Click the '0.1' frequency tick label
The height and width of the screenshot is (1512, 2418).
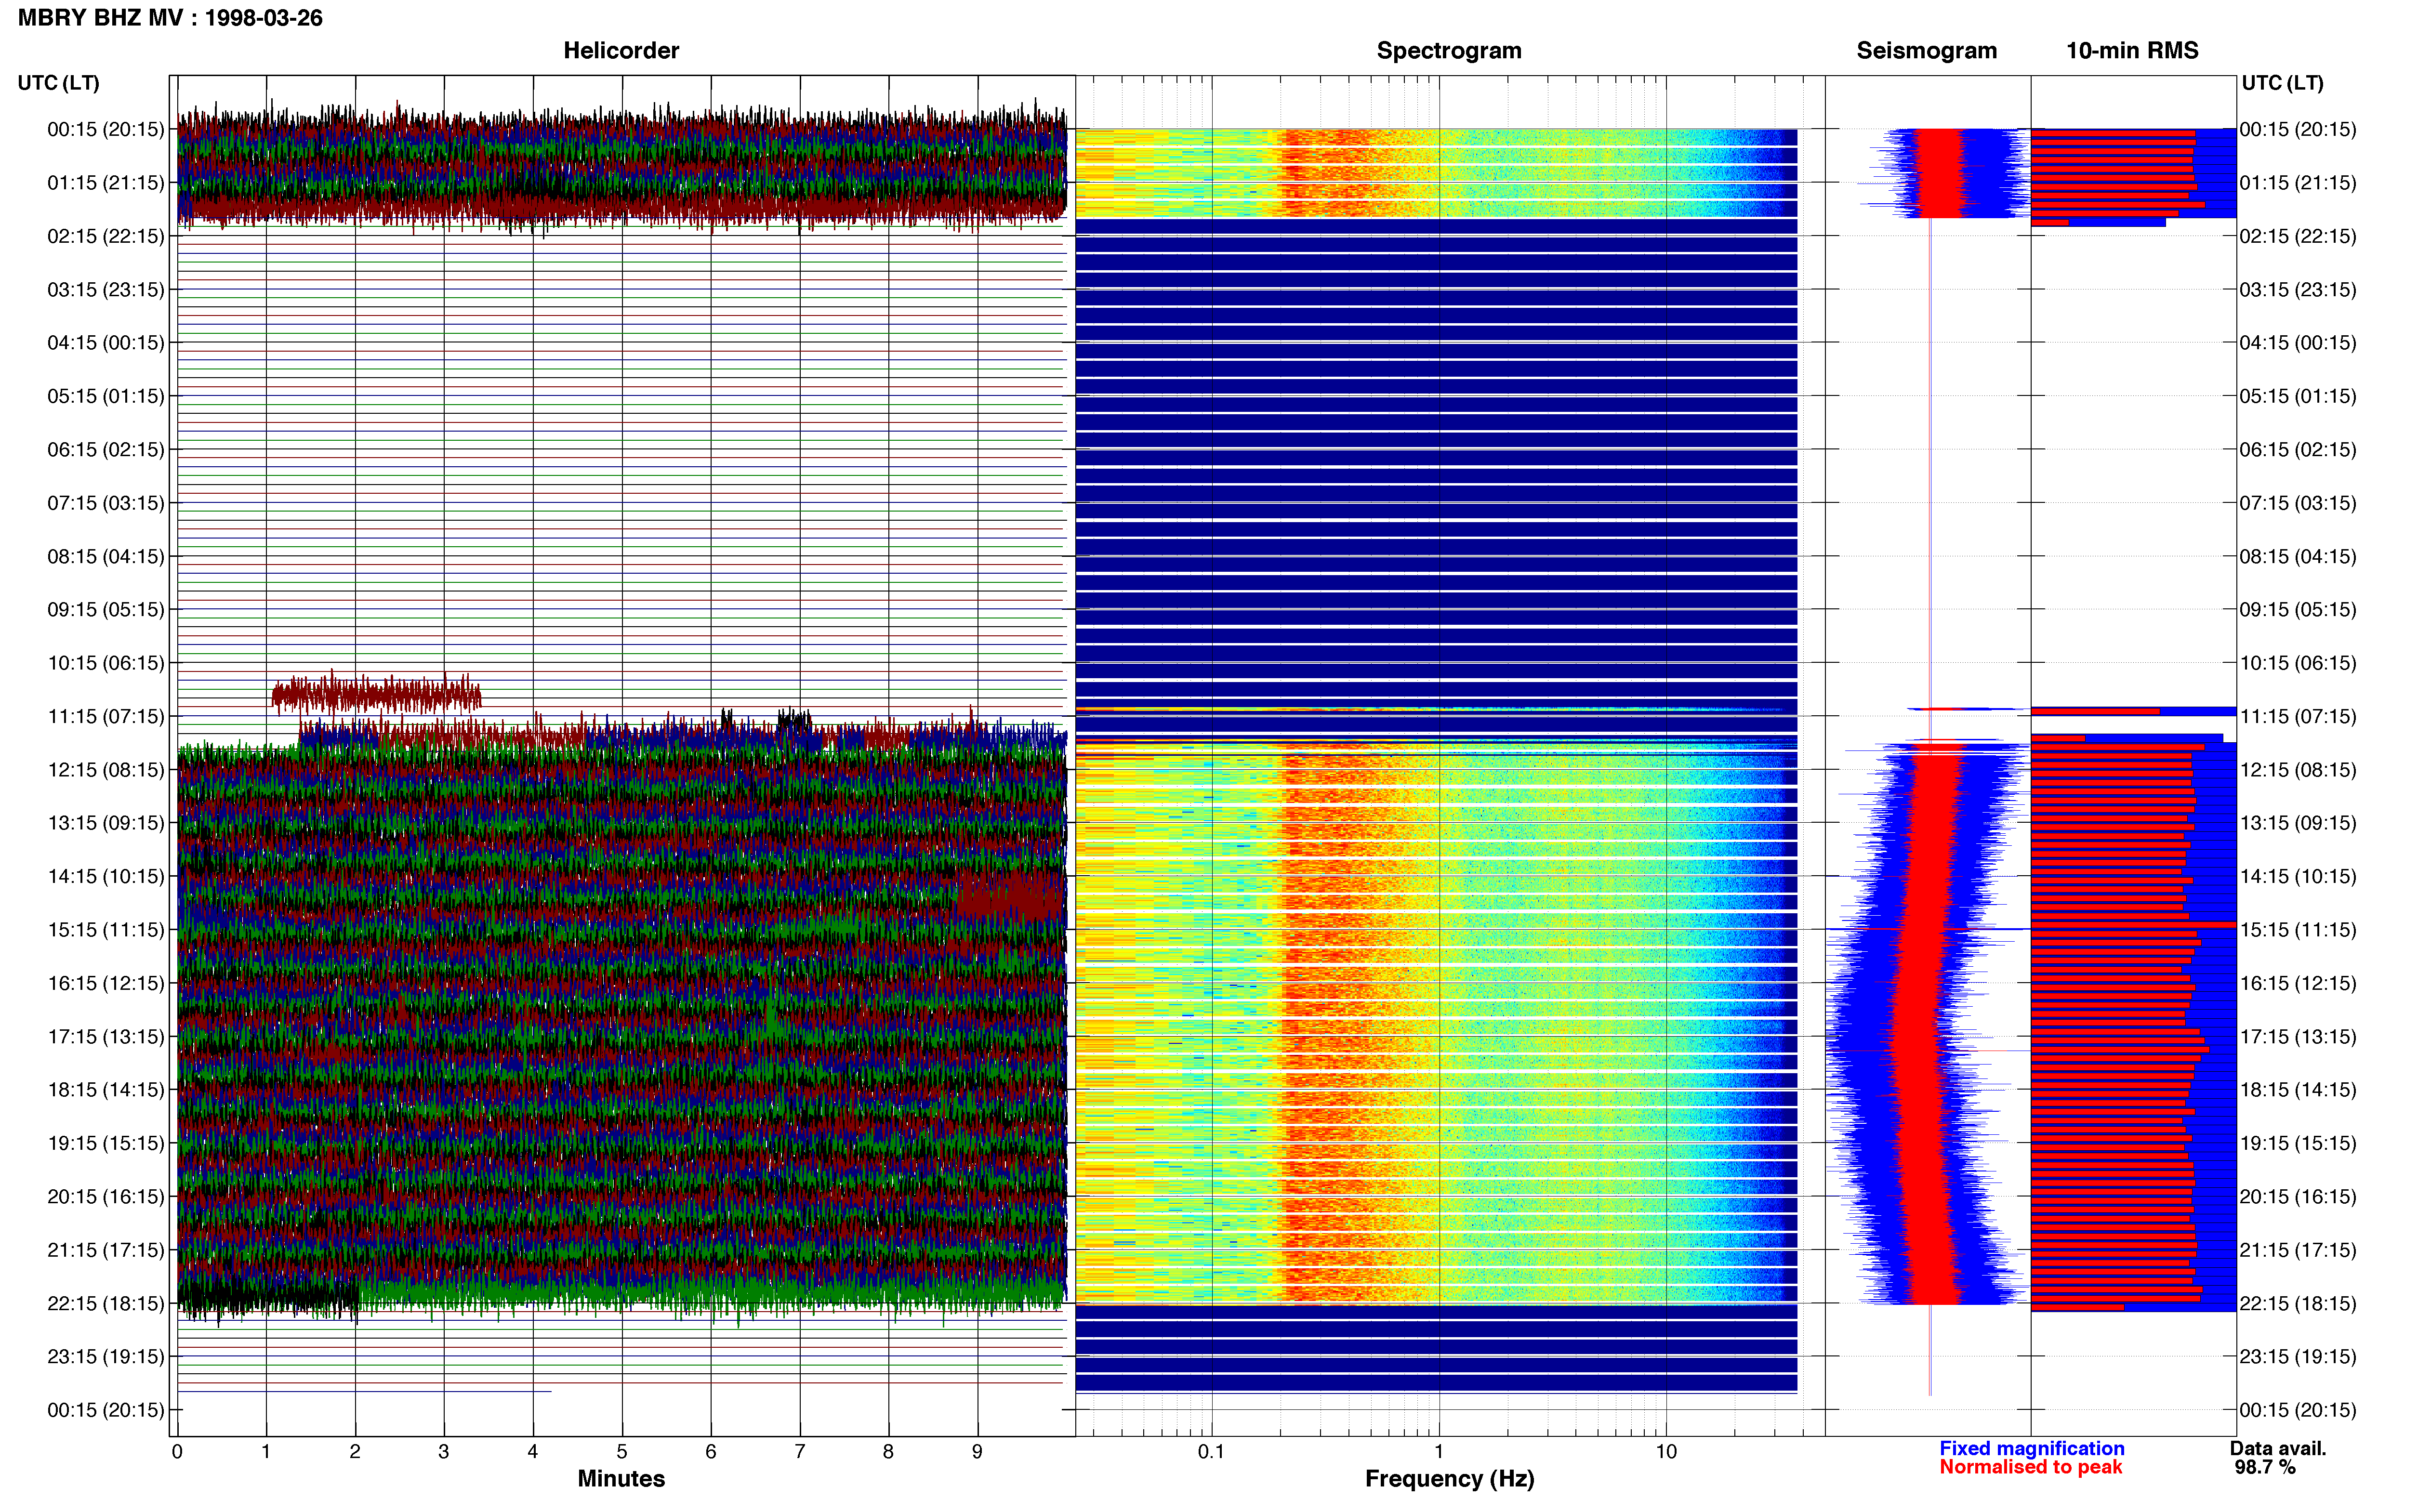(x=1211, y=1452)
